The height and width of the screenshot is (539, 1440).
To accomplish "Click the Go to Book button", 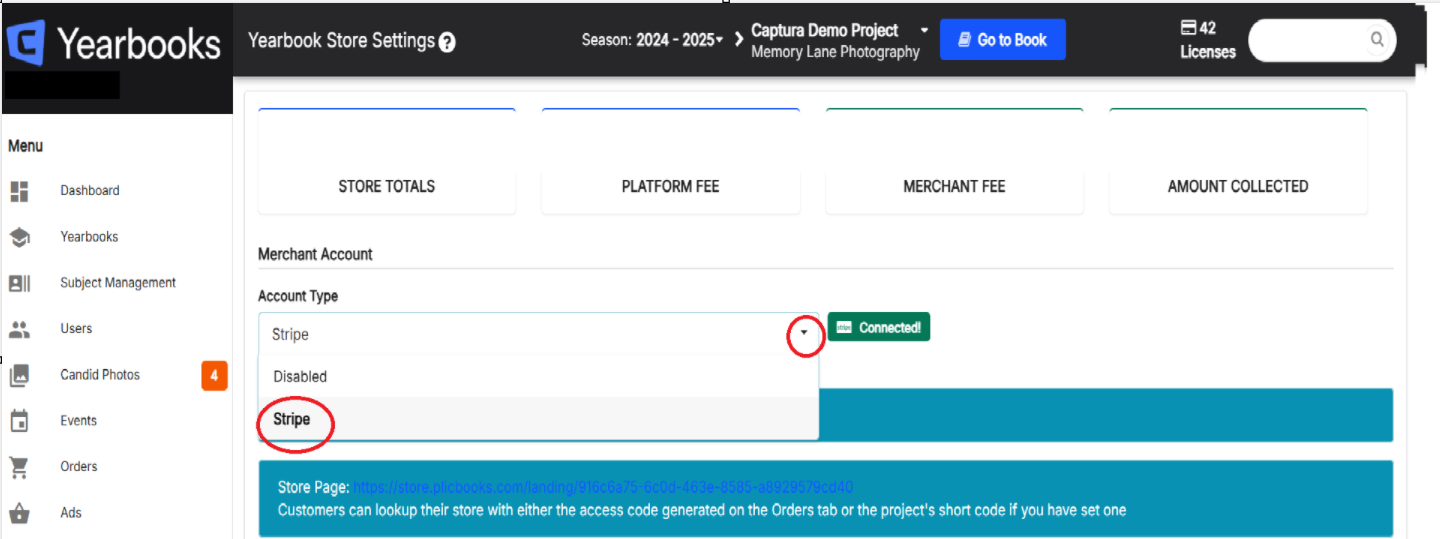I will coord(1002,40).
